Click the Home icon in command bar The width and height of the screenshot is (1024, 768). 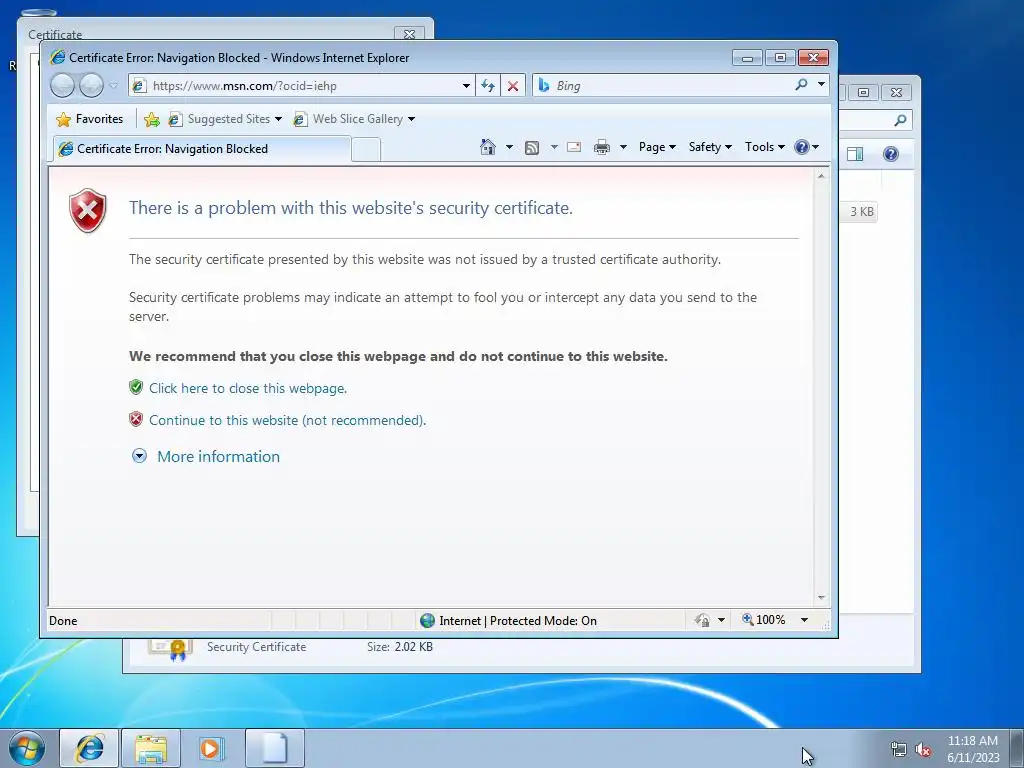point(487,147)
